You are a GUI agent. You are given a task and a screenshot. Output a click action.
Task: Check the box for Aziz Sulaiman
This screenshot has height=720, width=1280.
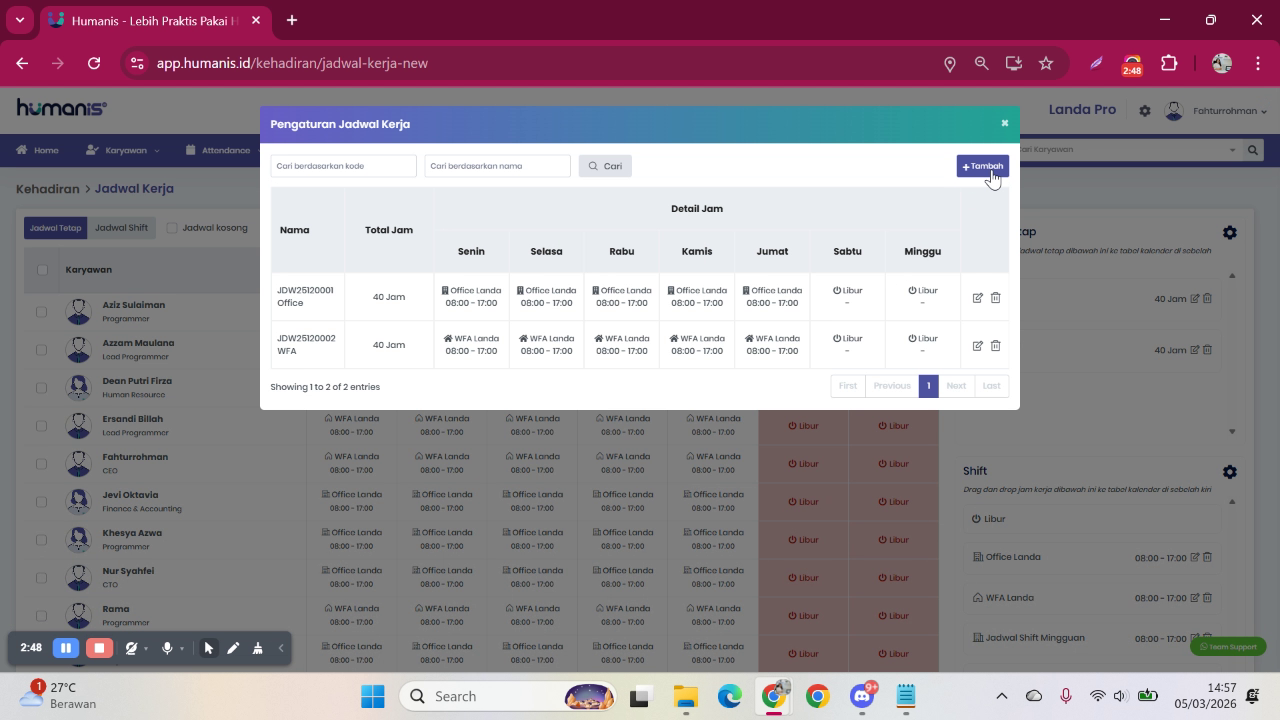(x=42, y=312)
